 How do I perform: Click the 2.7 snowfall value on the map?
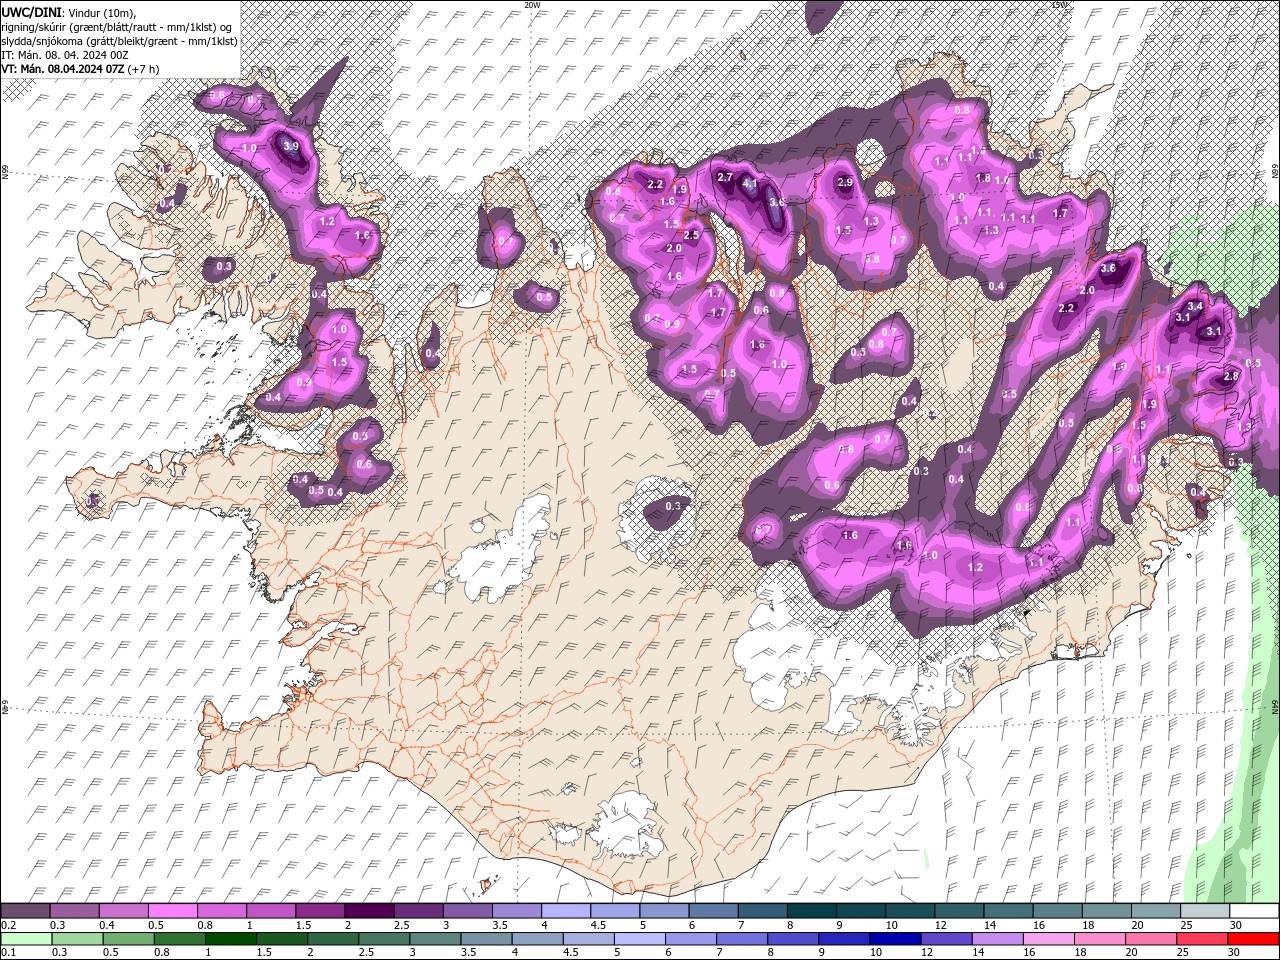coord(726,177)
